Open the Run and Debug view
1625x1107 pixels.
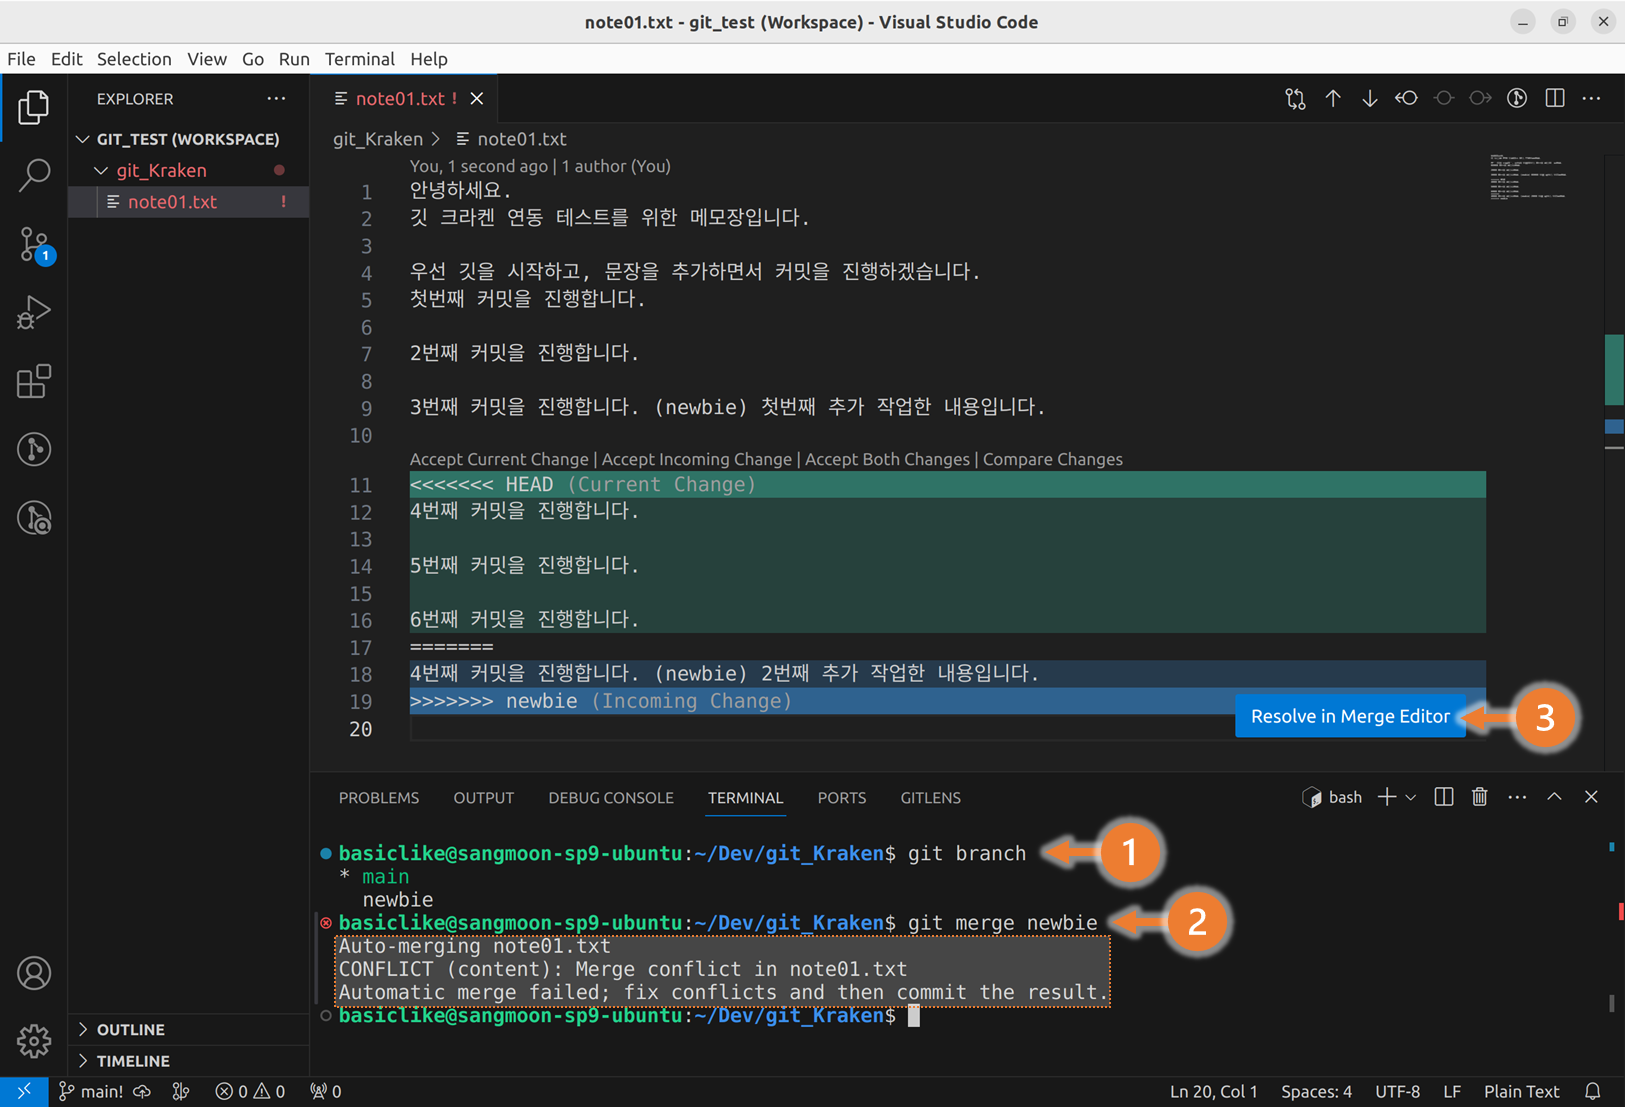[x=34, y=312]
